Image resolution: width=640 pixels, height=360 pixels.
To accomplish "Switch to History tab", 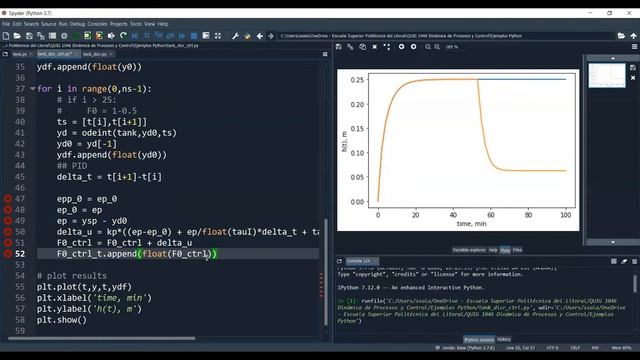I will click(504, 339).
